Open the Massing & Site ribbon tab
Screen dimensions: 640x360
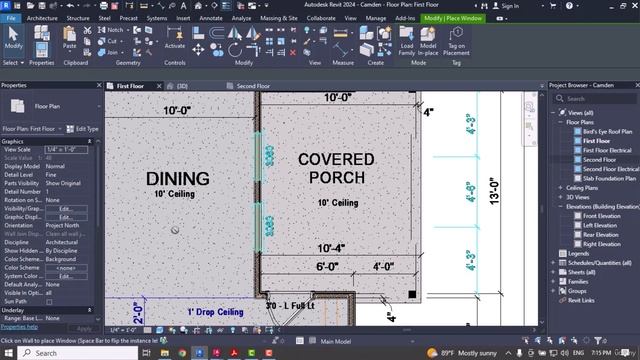click(279, 18)
